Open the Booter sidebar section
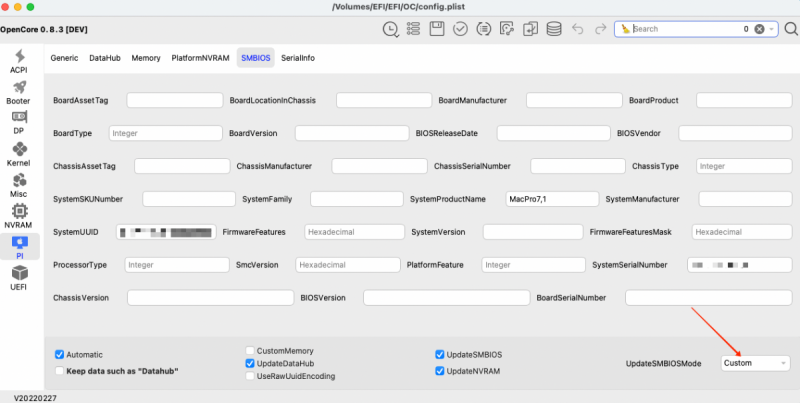Viewport: 800px width, 403px height. 18,93
